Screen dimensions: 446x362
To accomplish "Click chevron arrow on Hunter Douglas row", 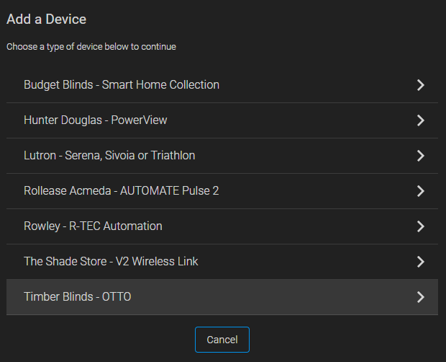I will (x=421, y=120).
